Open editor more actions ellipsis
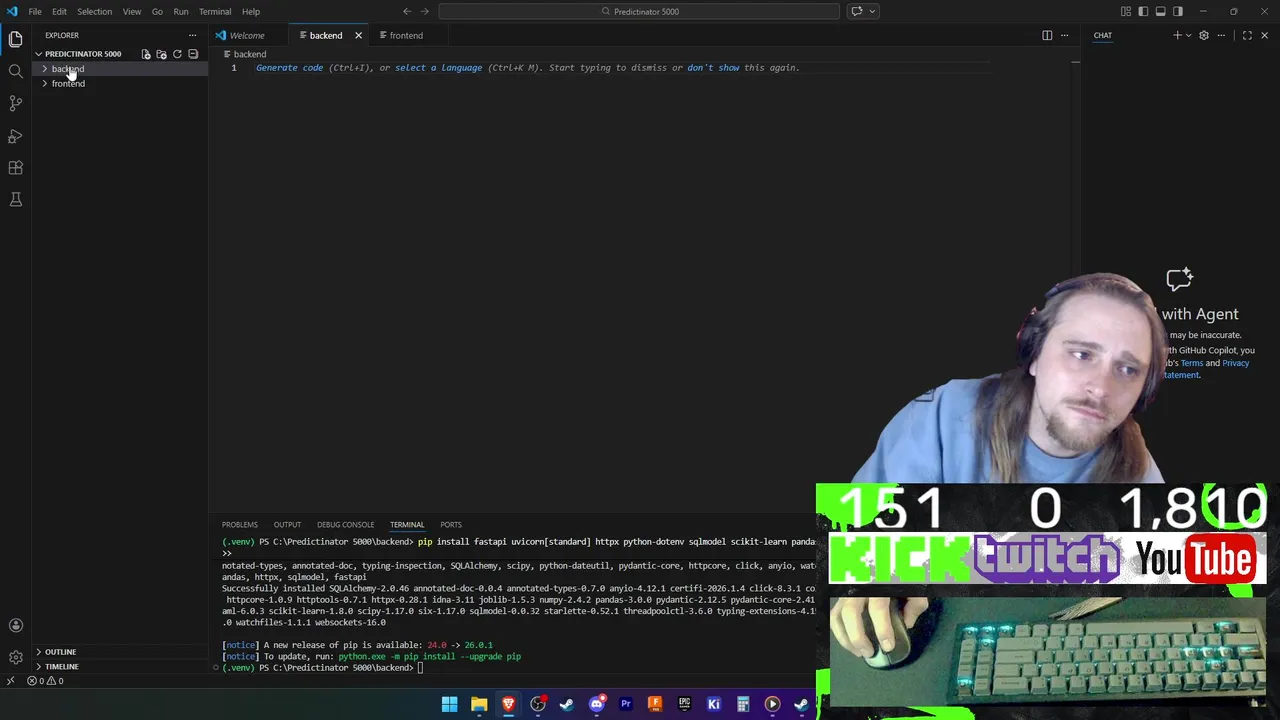 [x=1065, y=35]
